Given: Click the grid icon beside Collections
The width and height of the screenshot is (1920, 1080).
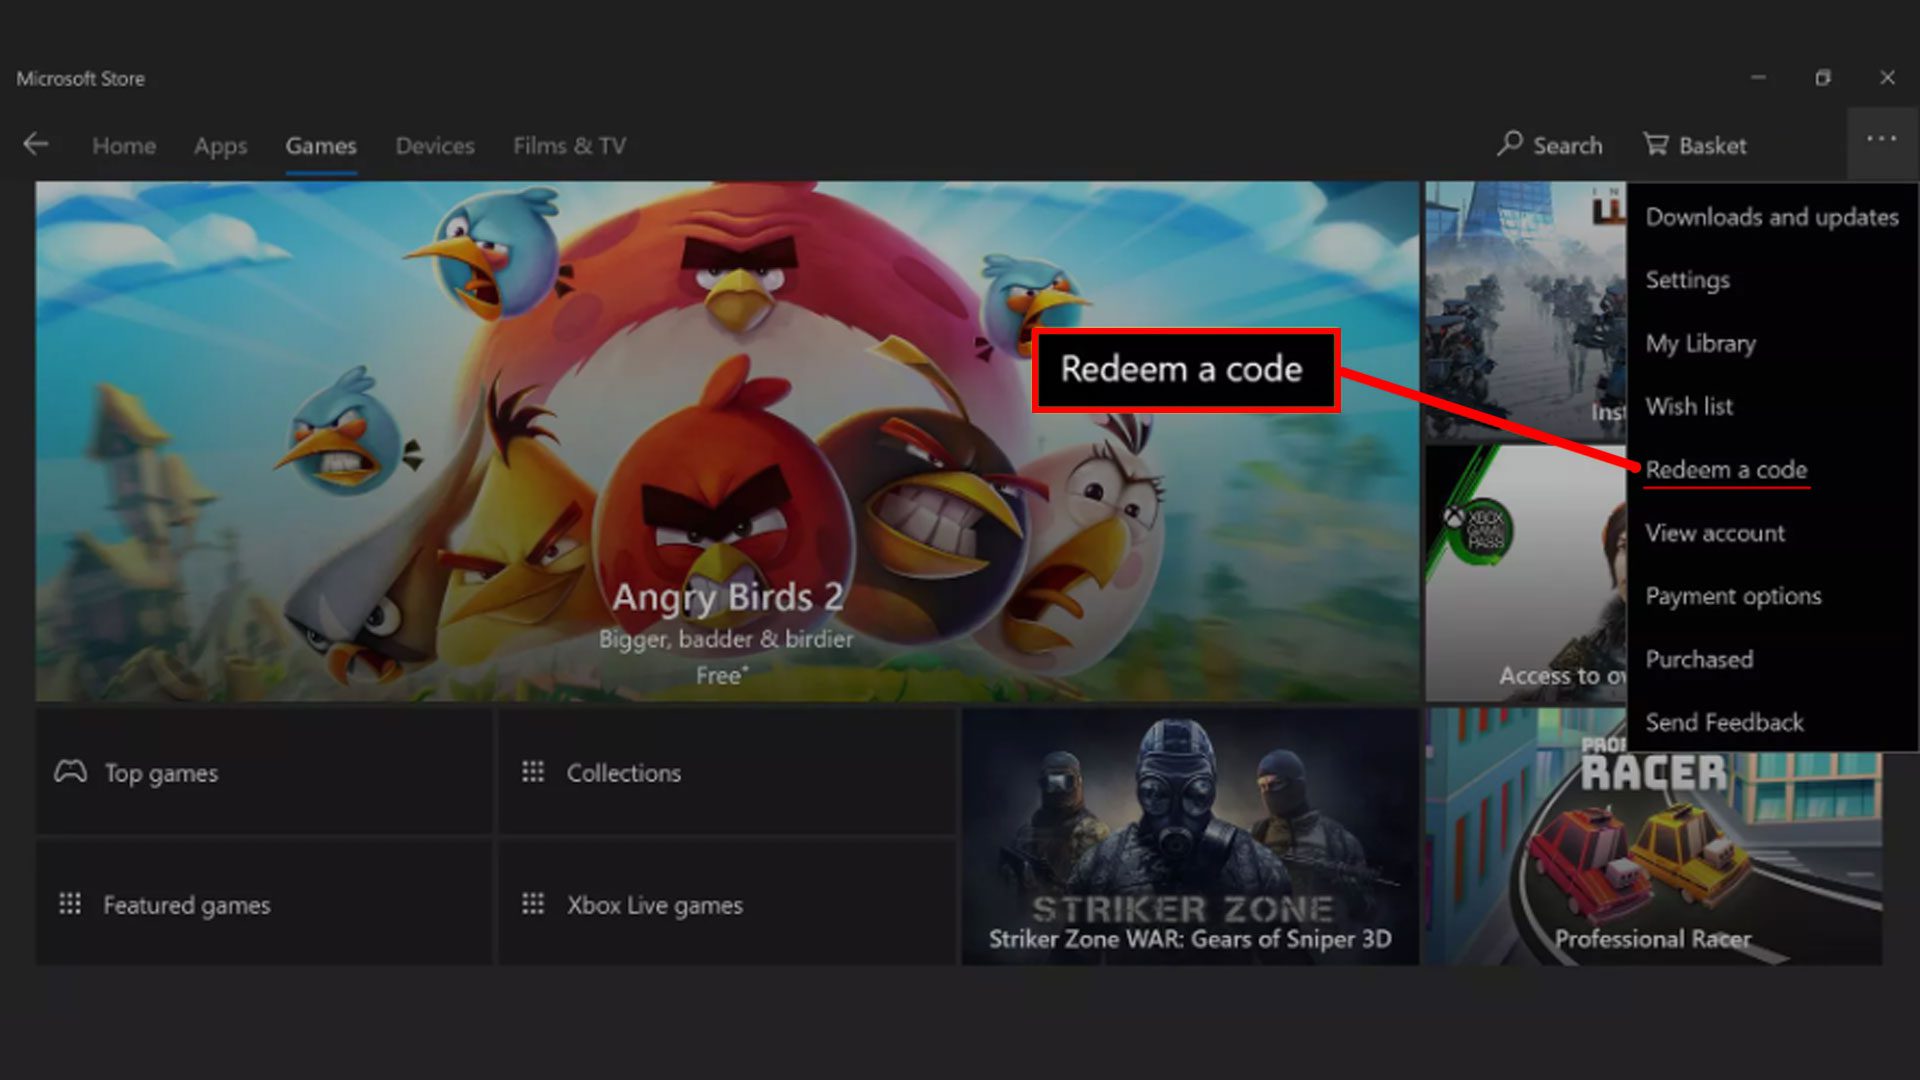Looking at the screenshot, I should [x=533, y=772].
